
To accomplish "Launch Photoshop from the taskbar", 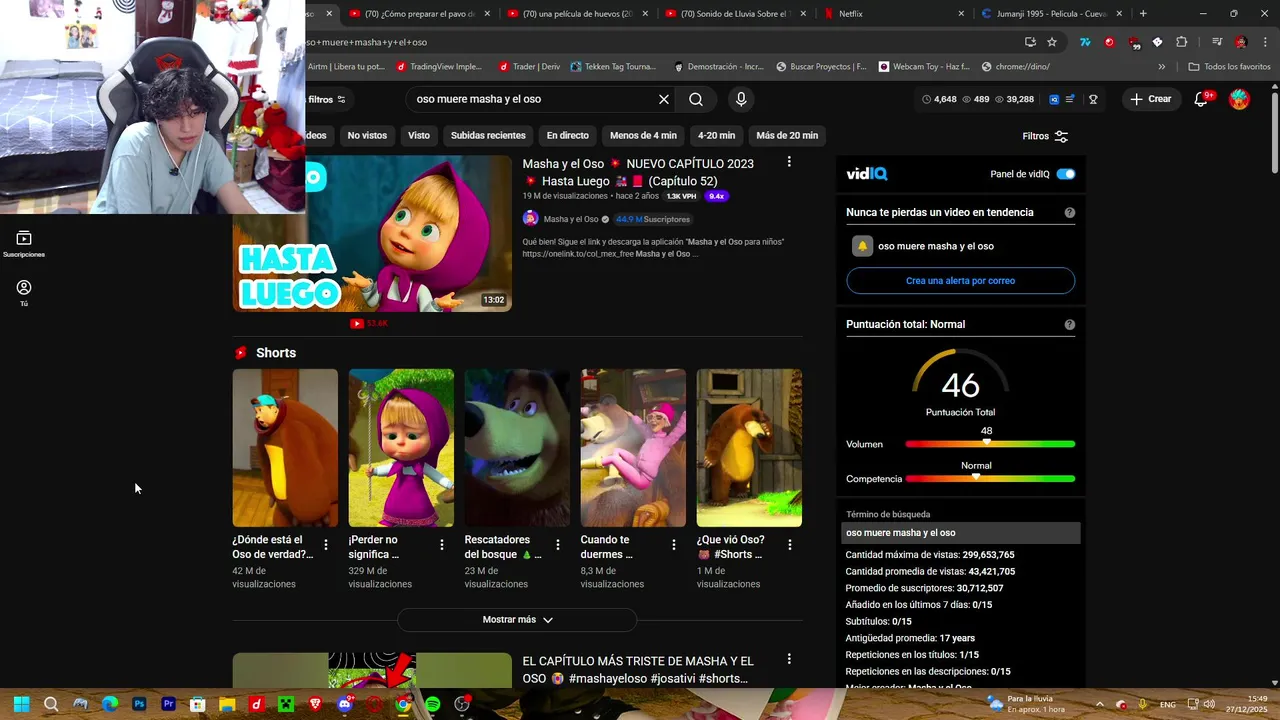I will tap(139, 704).
